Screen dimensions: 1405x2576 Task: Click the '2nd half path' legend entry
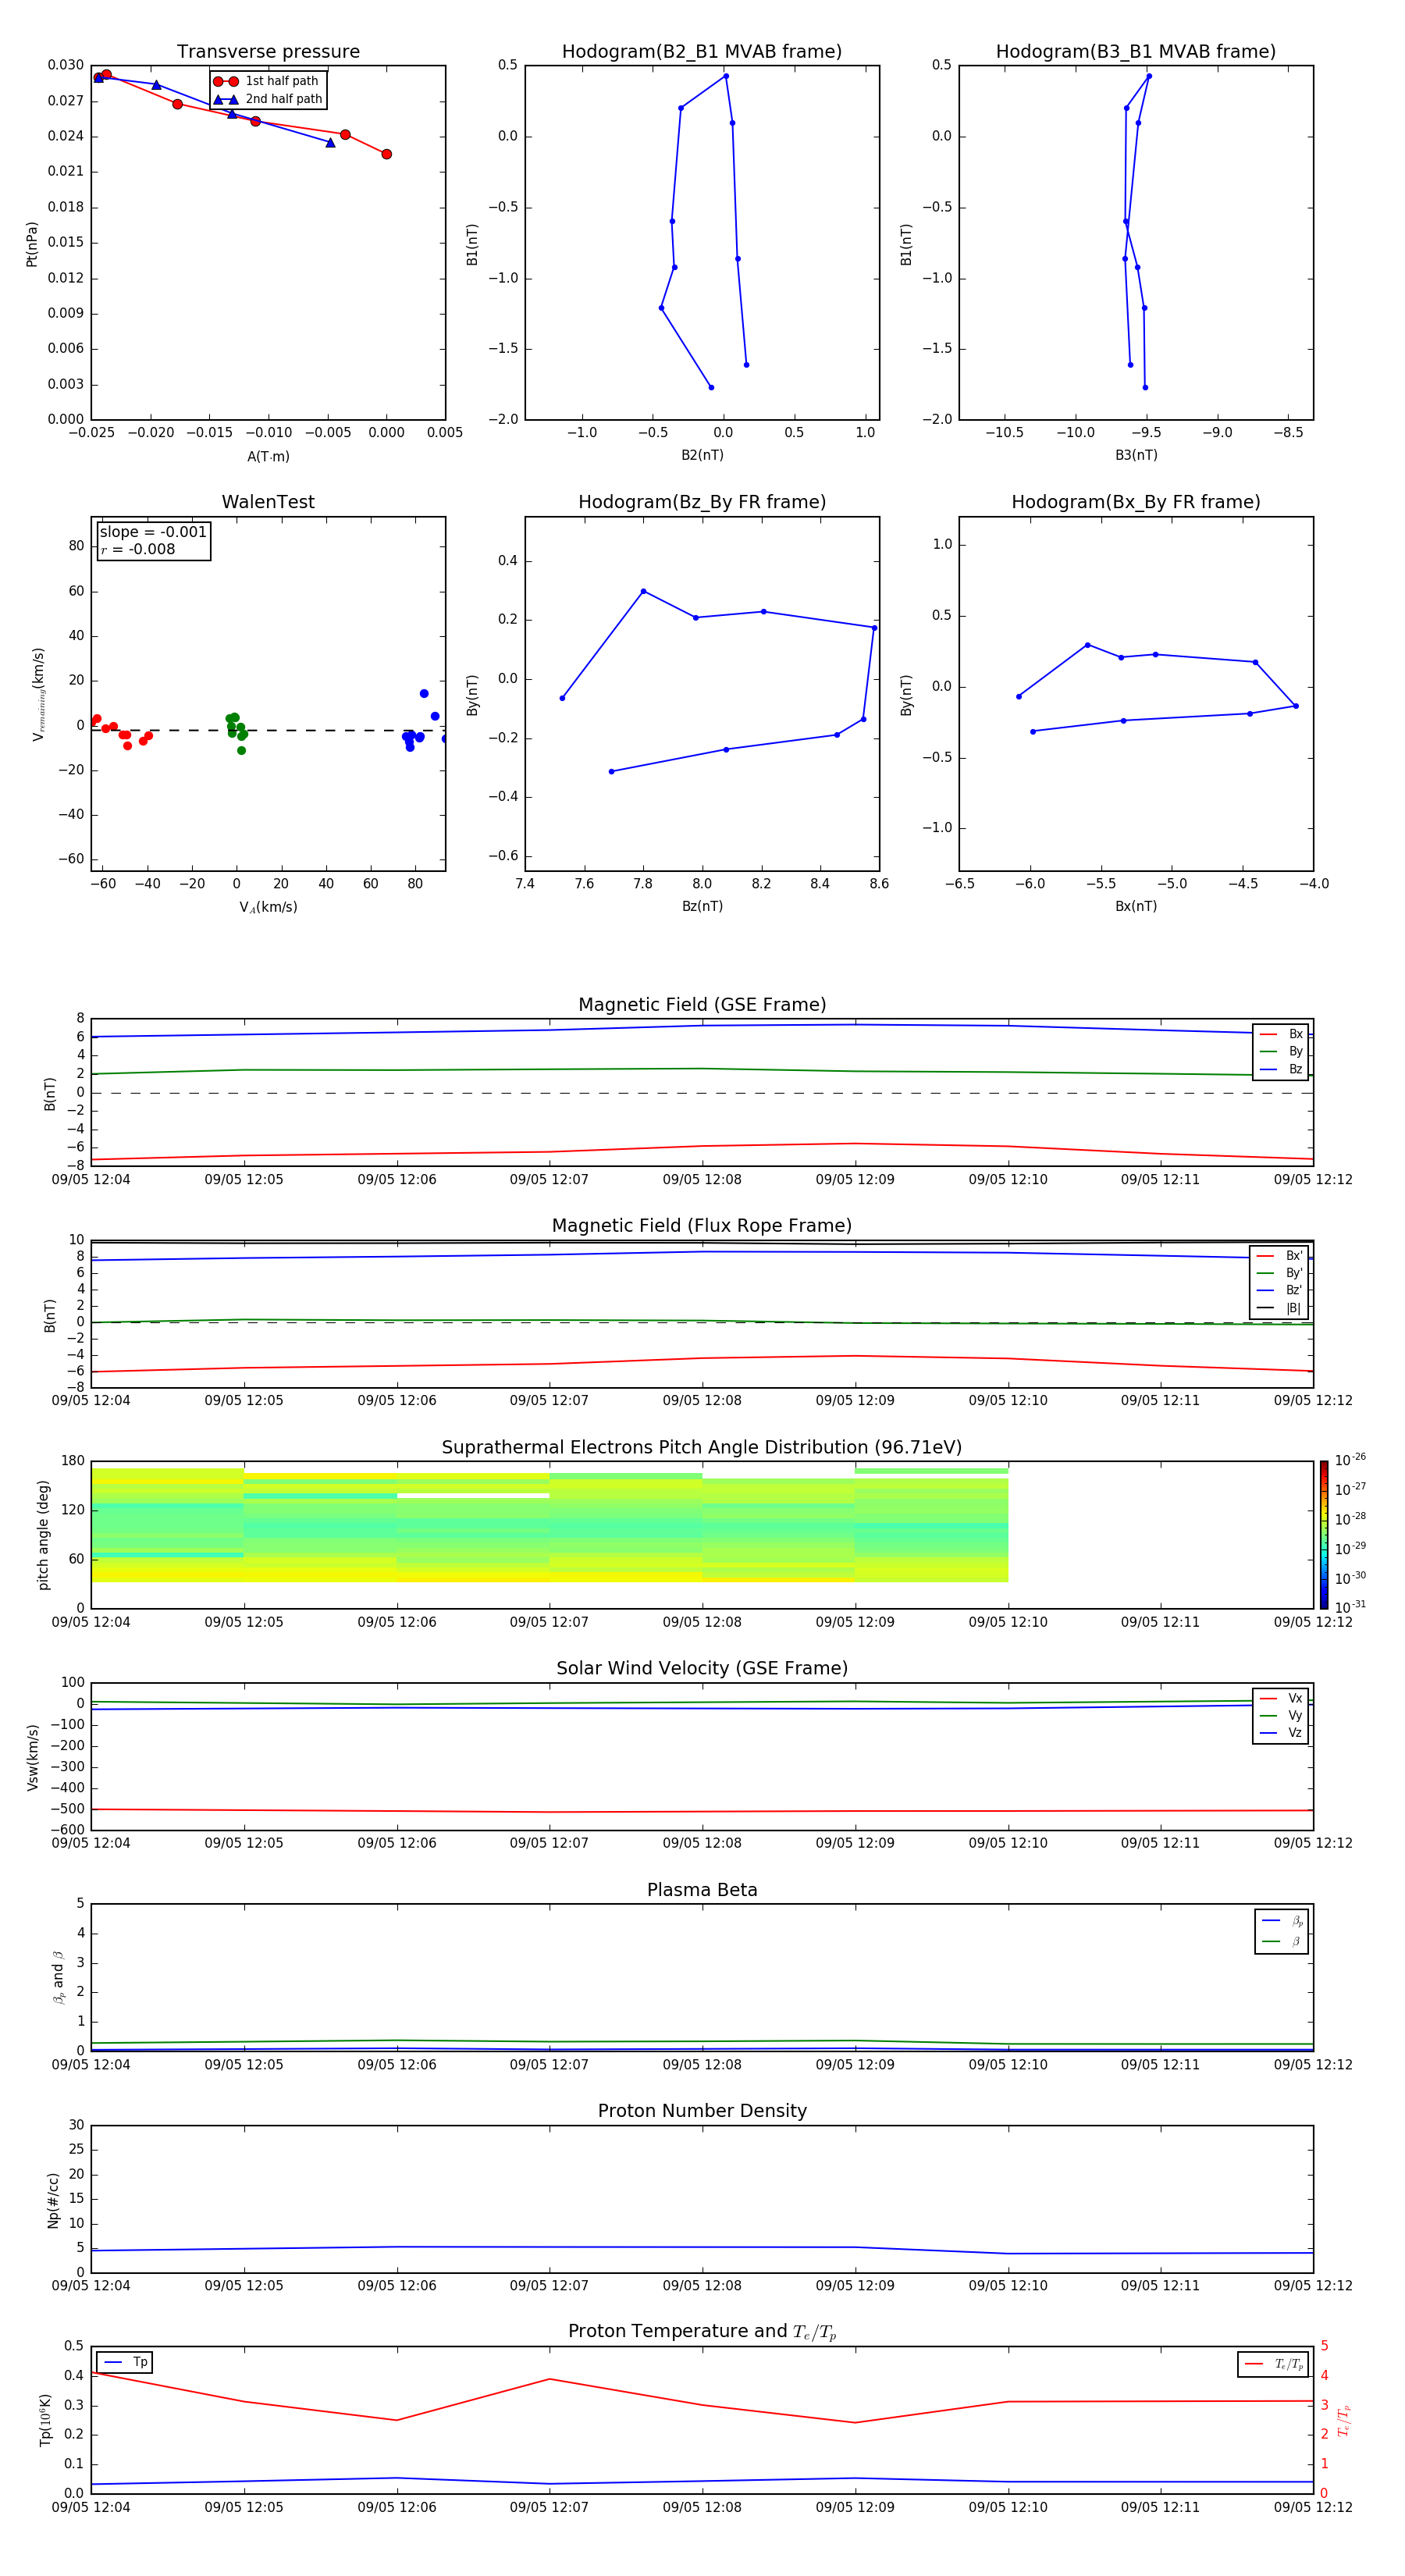click(268, 99)
